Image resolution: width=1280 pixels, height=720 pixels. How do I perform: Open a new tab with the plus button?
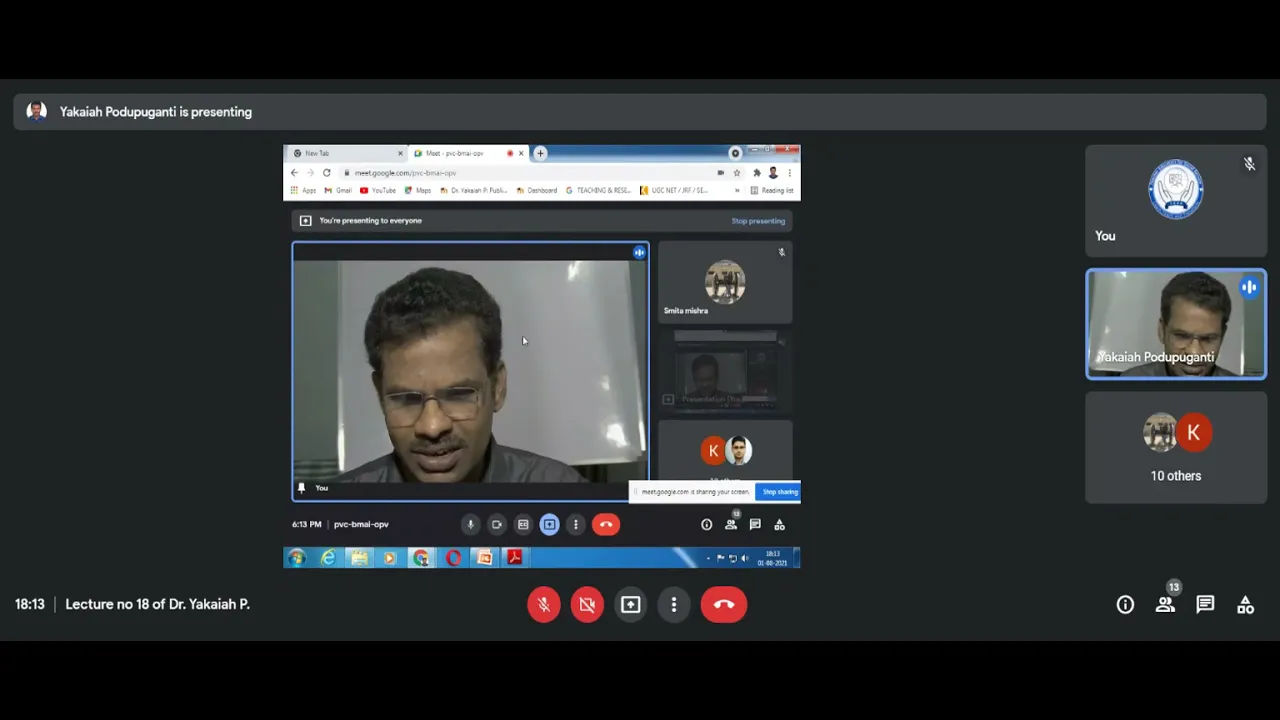[x=540, y=153]
